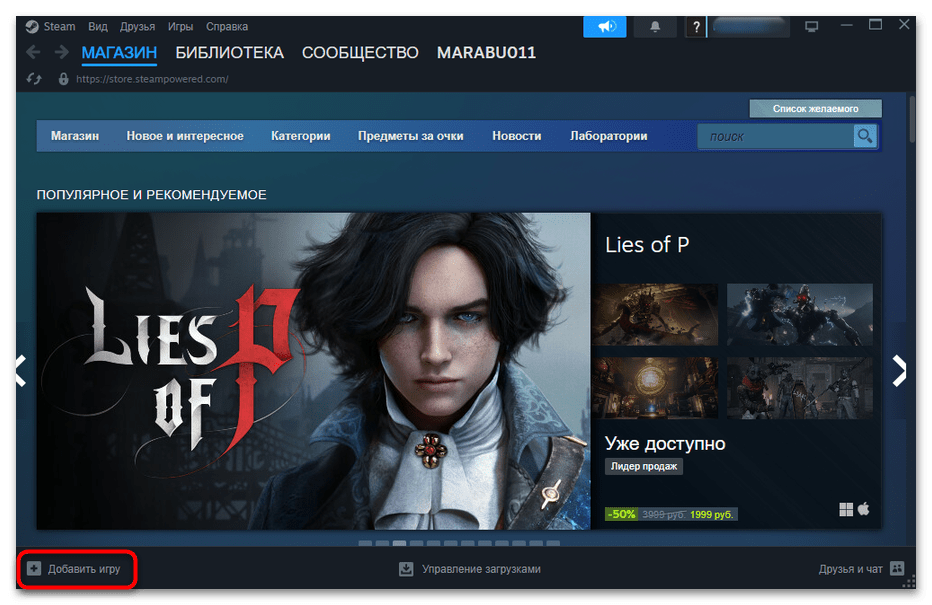Open Steam Help via the question mark icon
The image size is (932, 605).
[x=696, y=27]
